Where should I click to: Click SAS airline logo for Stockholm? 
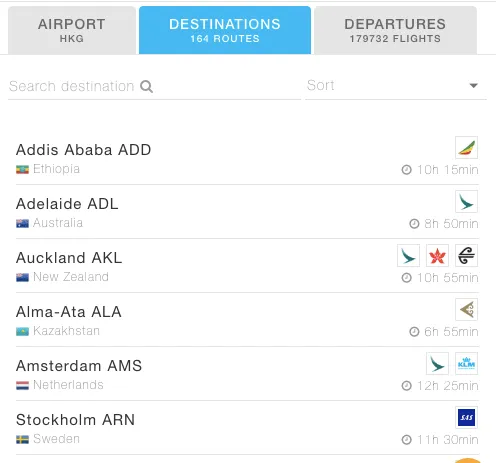point(466,417)
